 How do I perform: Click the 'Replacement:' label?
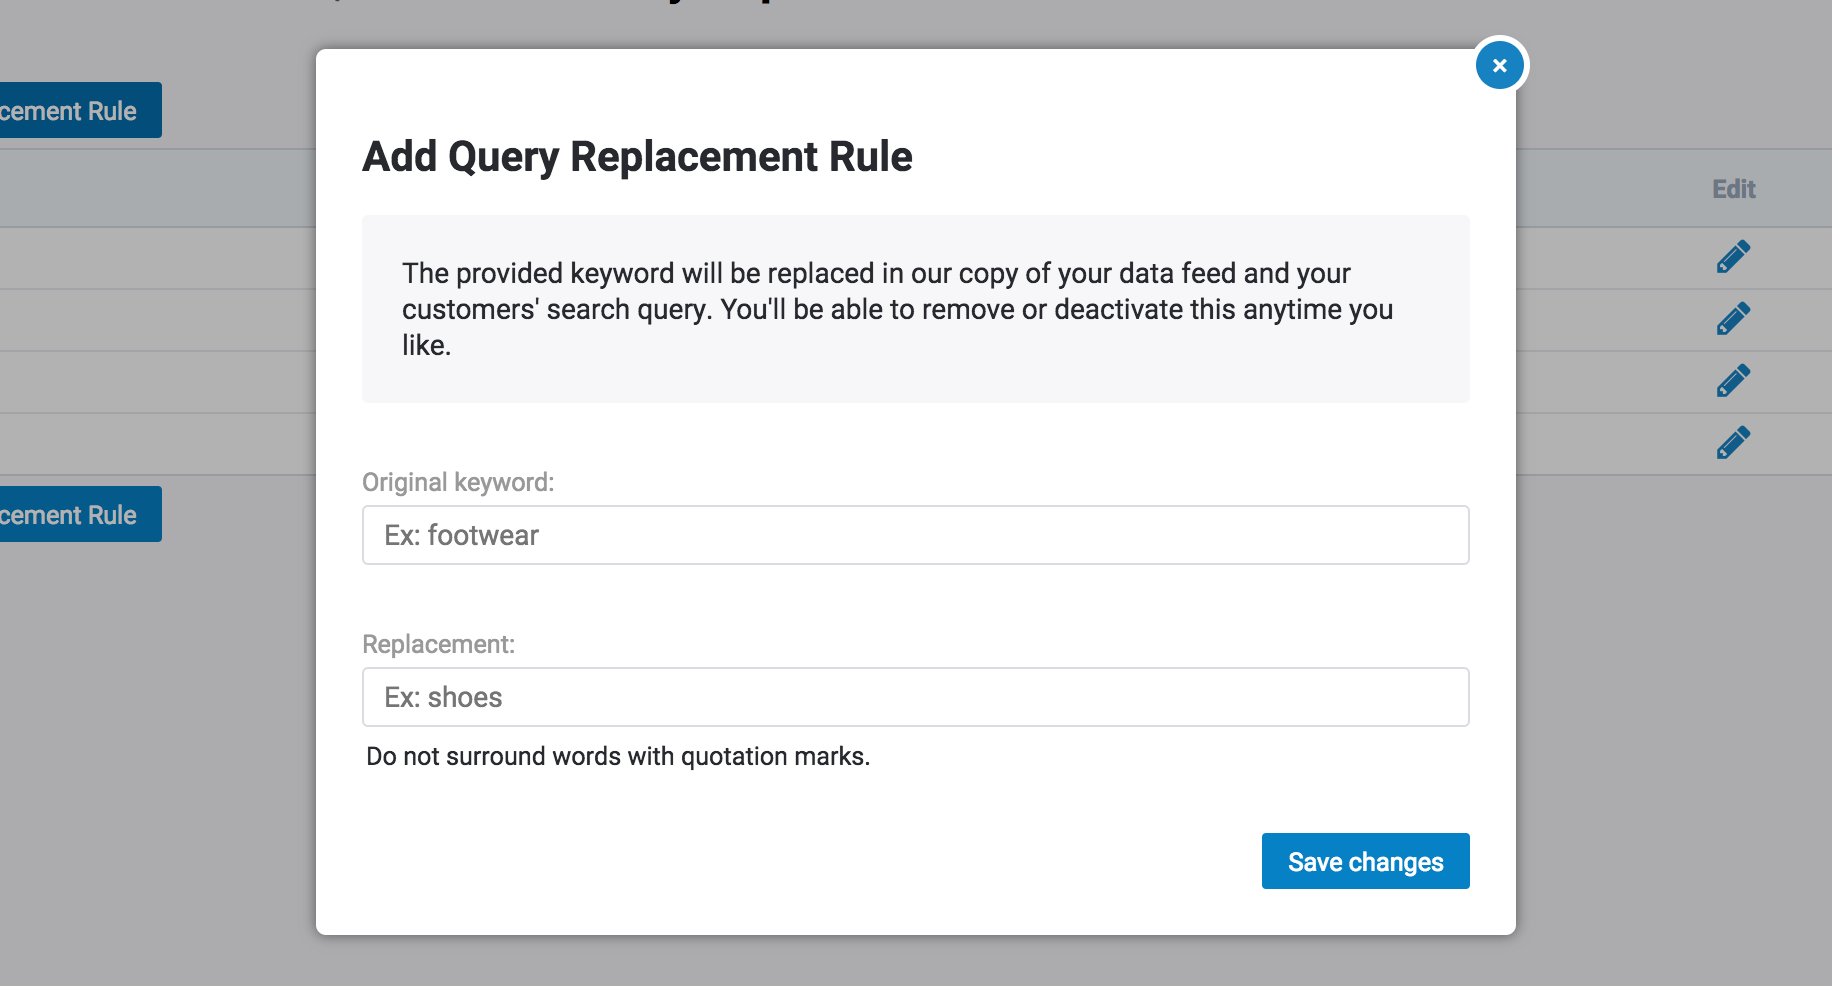tap(438, 644)
